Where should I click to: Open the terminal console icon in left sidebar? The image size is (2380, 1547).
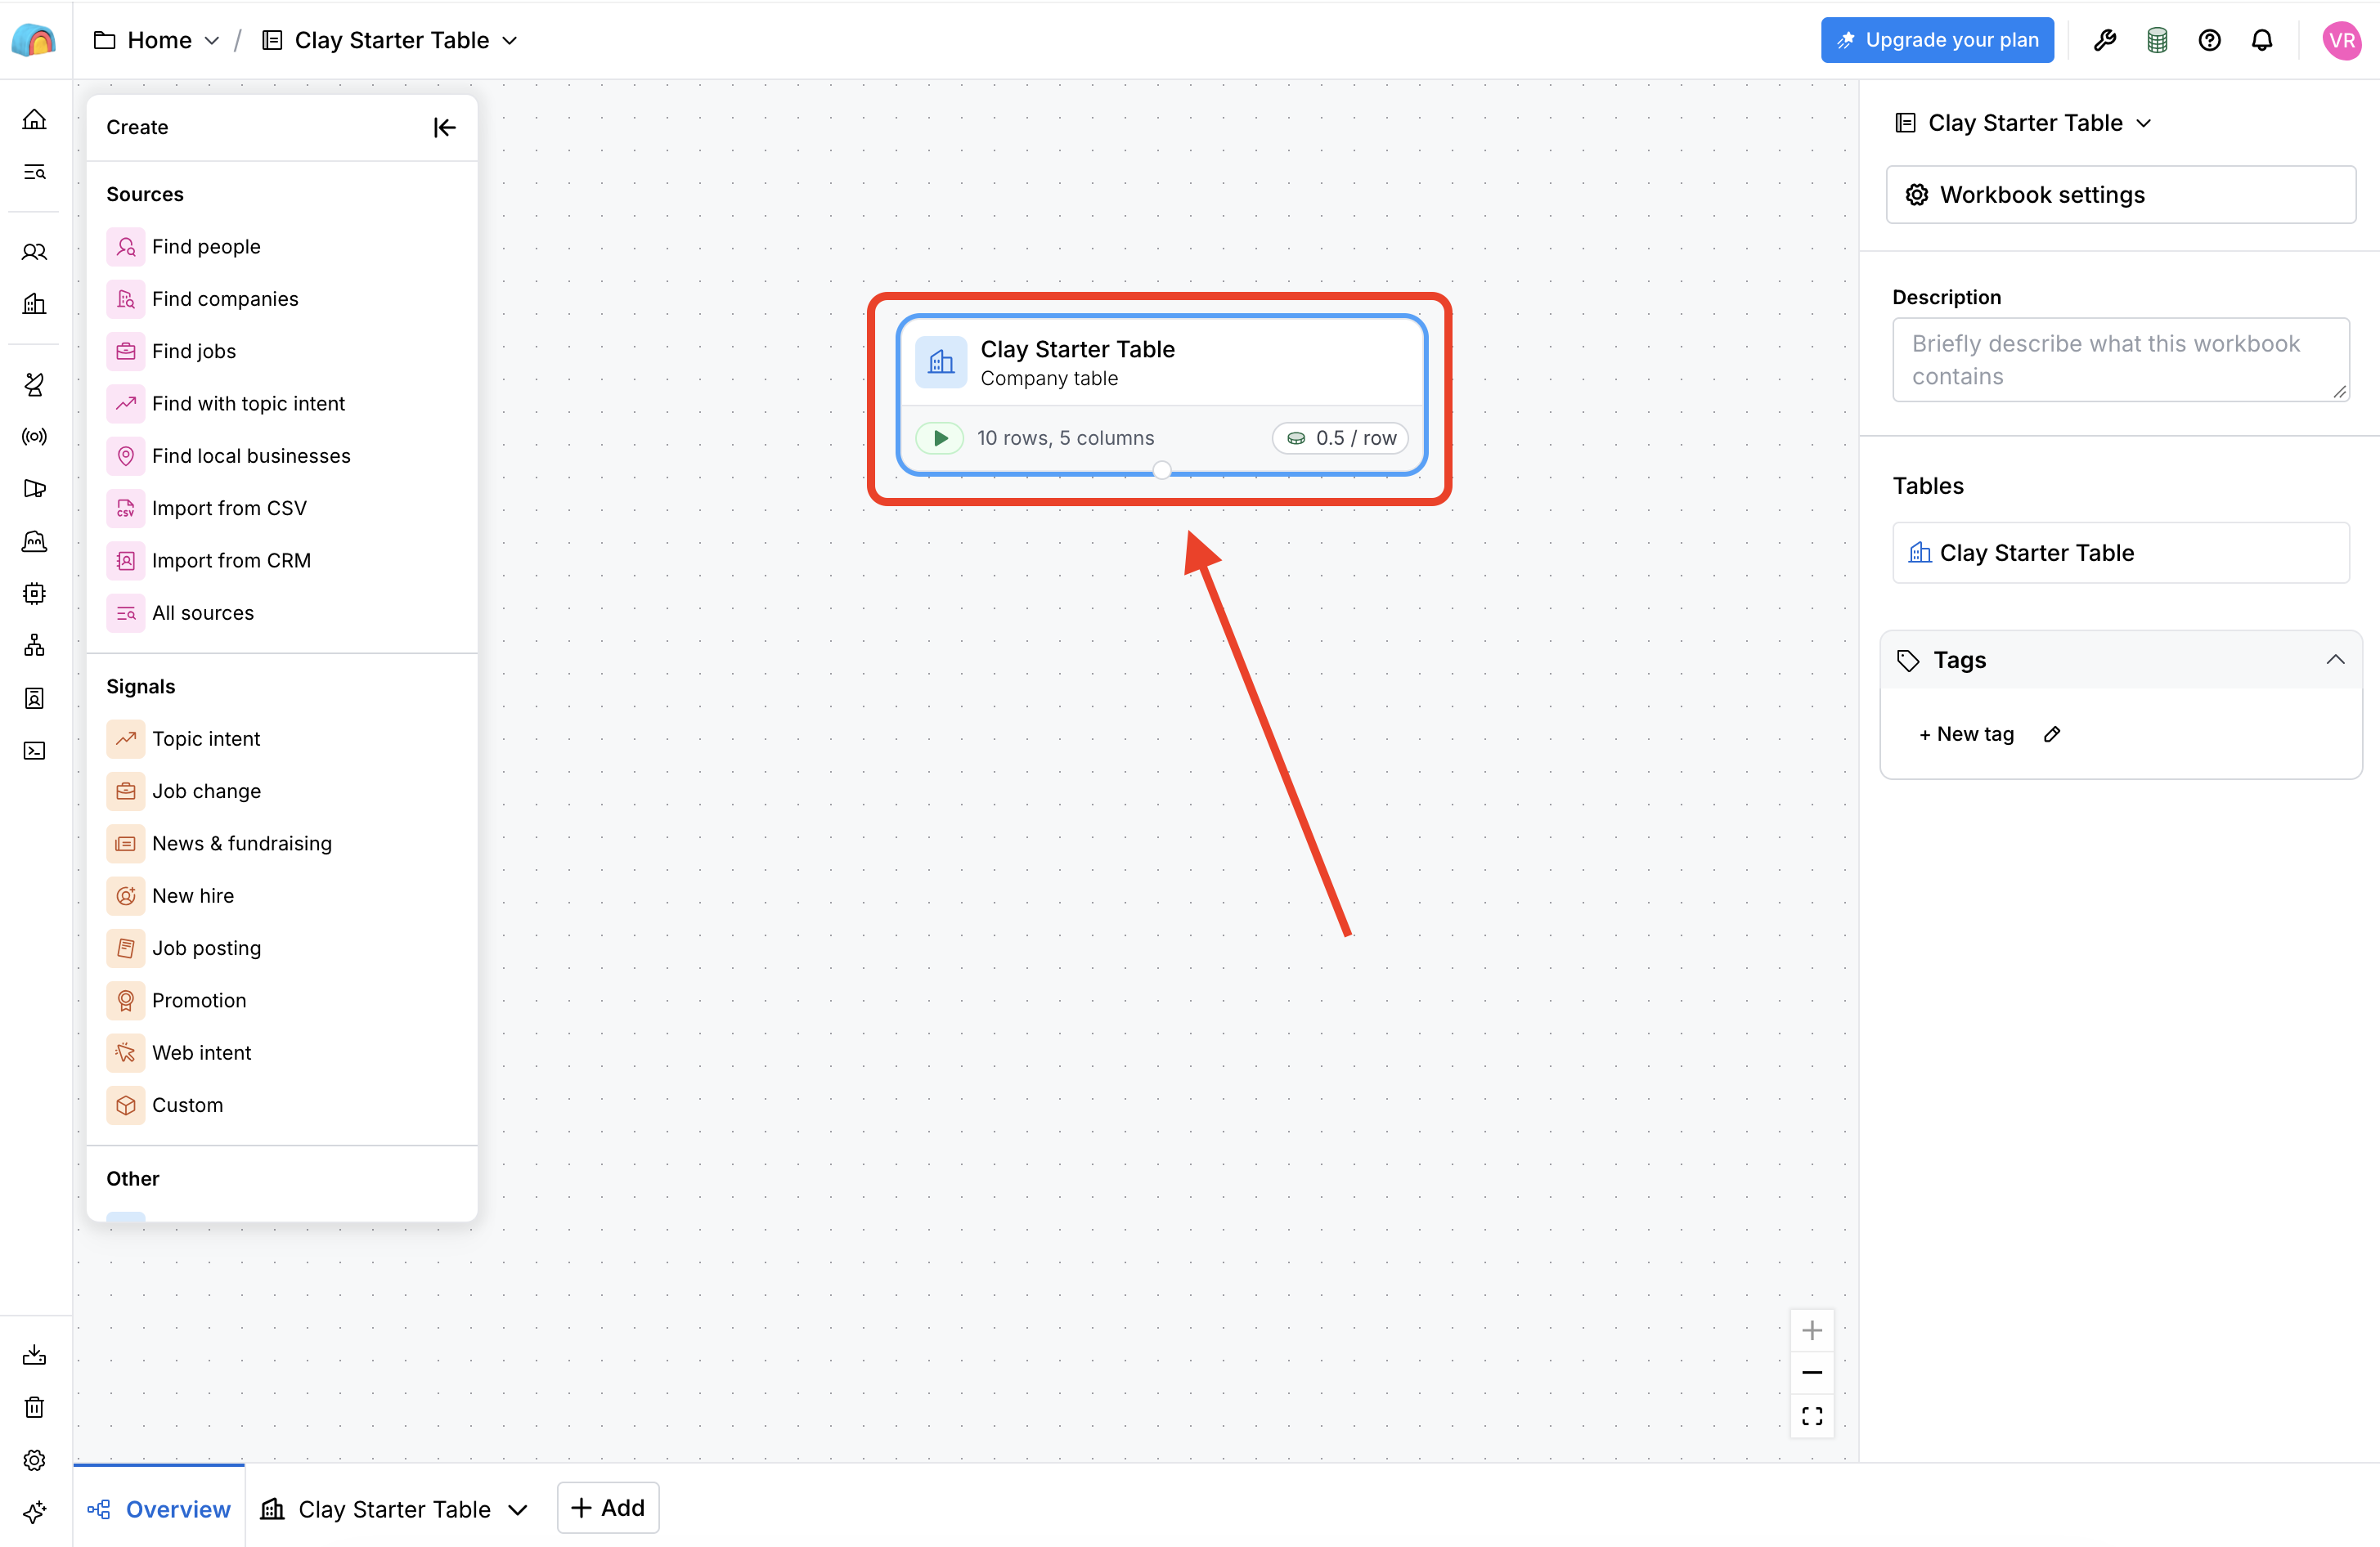click(35, 751)
